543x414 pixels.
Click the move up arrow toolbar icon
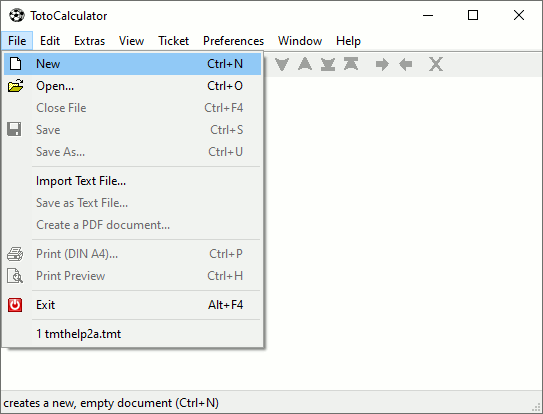coord(305,64)
